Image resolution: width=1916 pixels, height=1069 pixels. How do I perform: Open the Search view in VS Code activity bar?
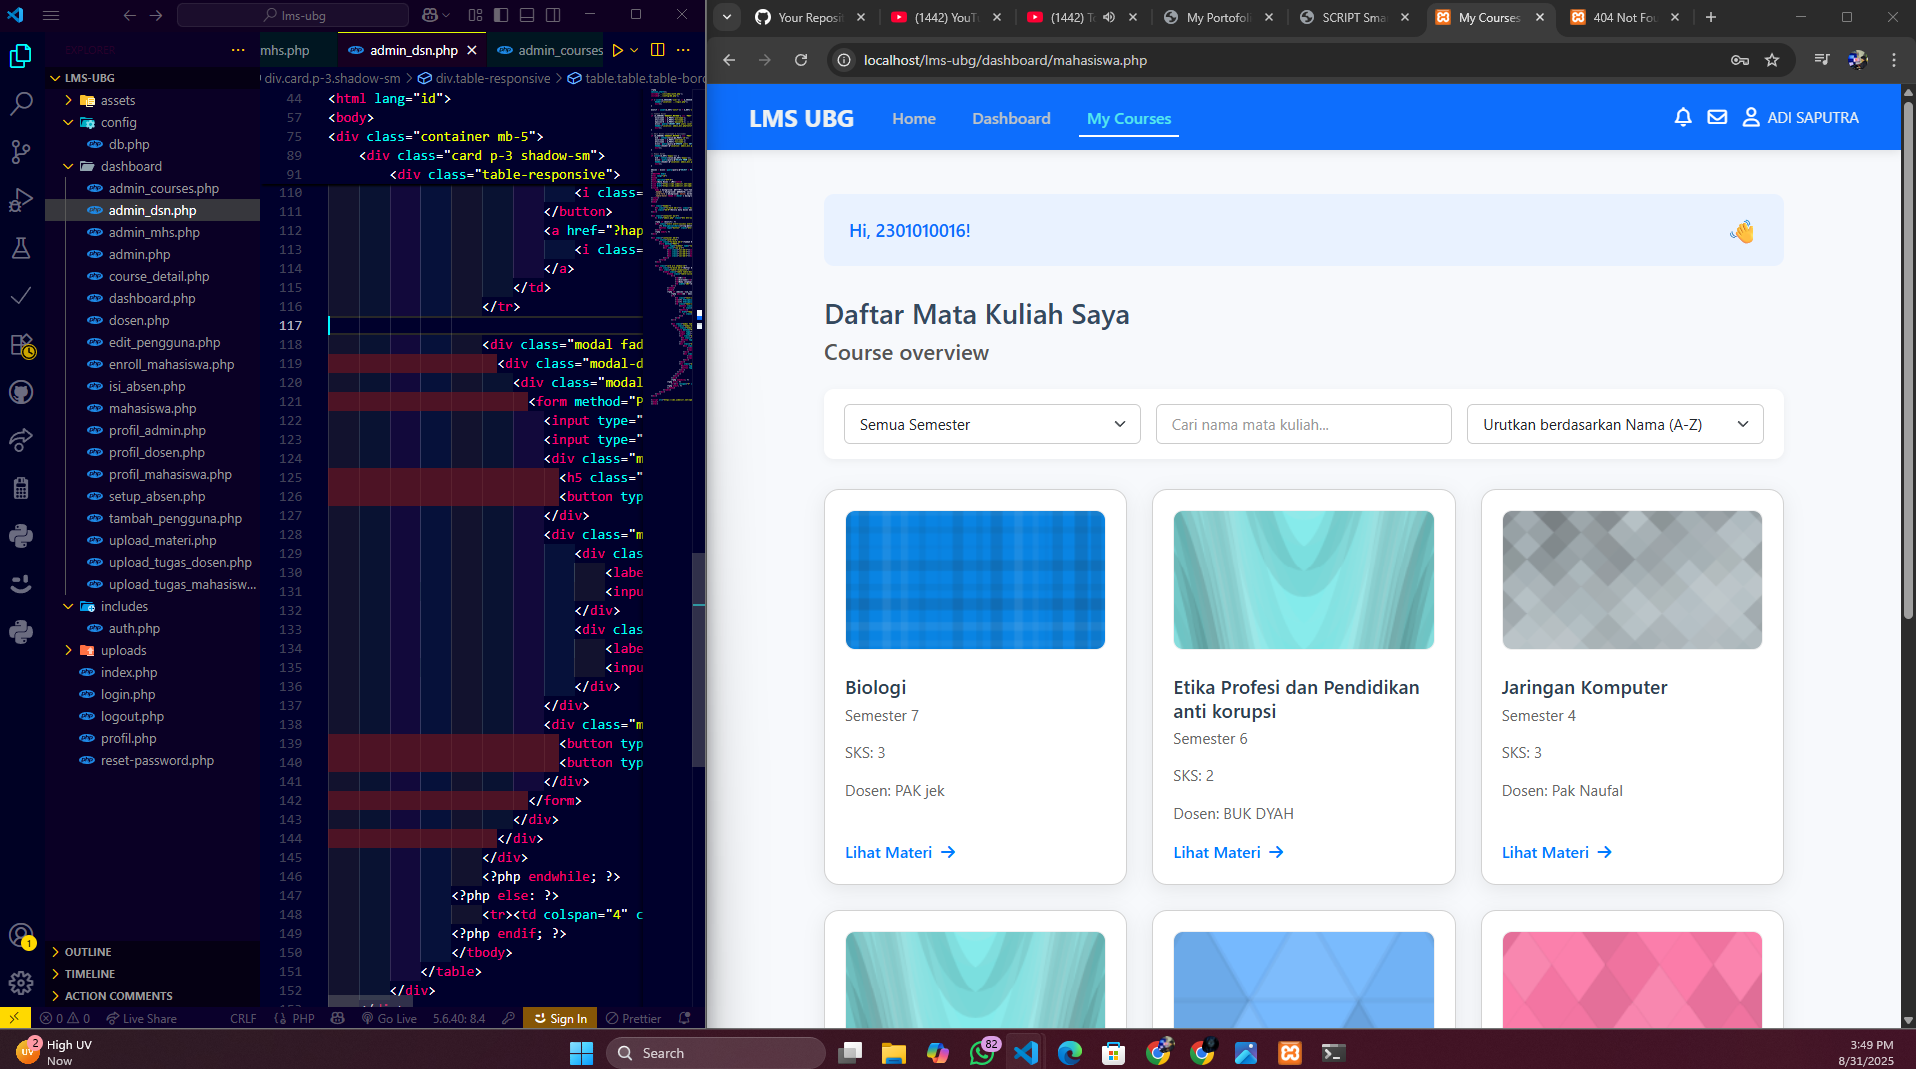[21, 104]
